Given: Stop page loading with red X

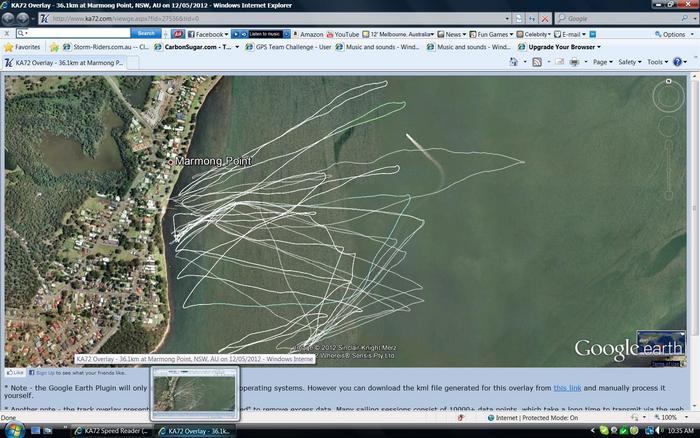Looking at the screenshot, I should [x=545, y=18].
